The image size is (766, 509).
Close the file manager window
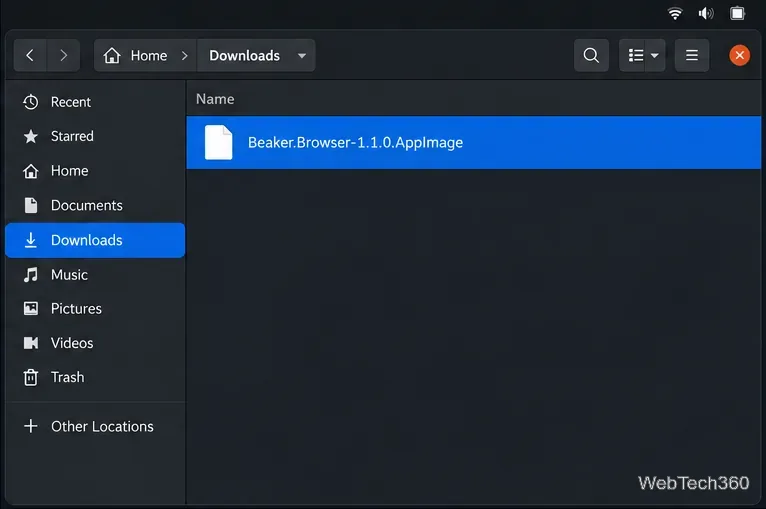click(740, 55)
